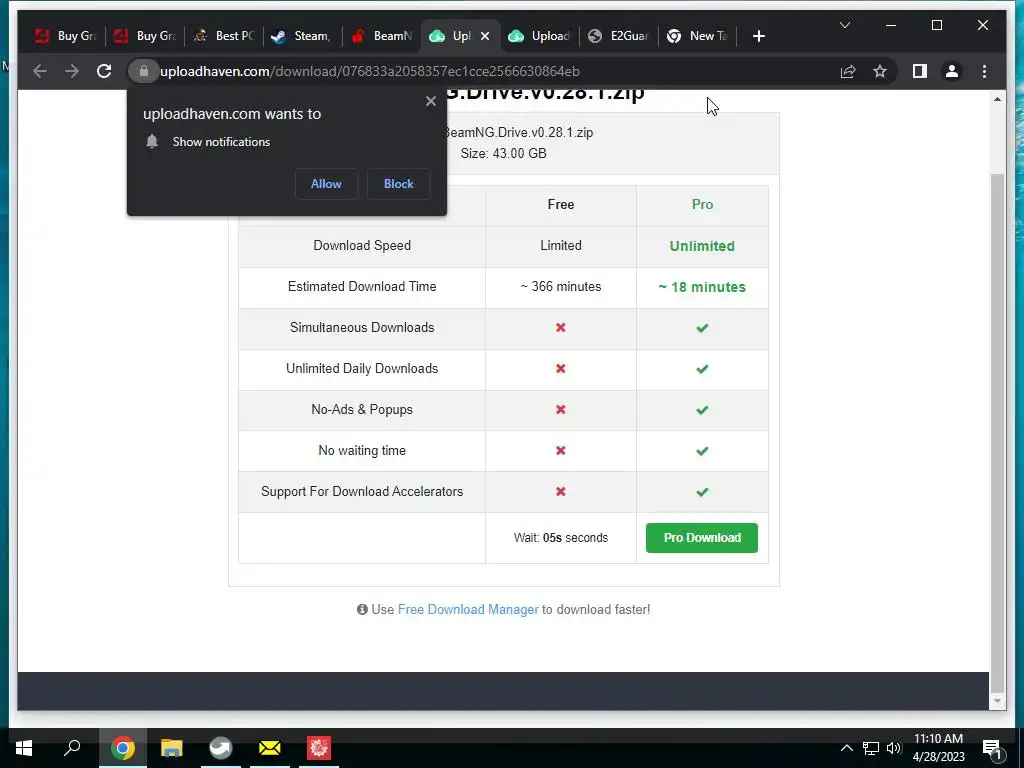The height and width of the screenshot is (768, 1024).
Task: Switch to E2Guardian tab
Action: point(618,36)
